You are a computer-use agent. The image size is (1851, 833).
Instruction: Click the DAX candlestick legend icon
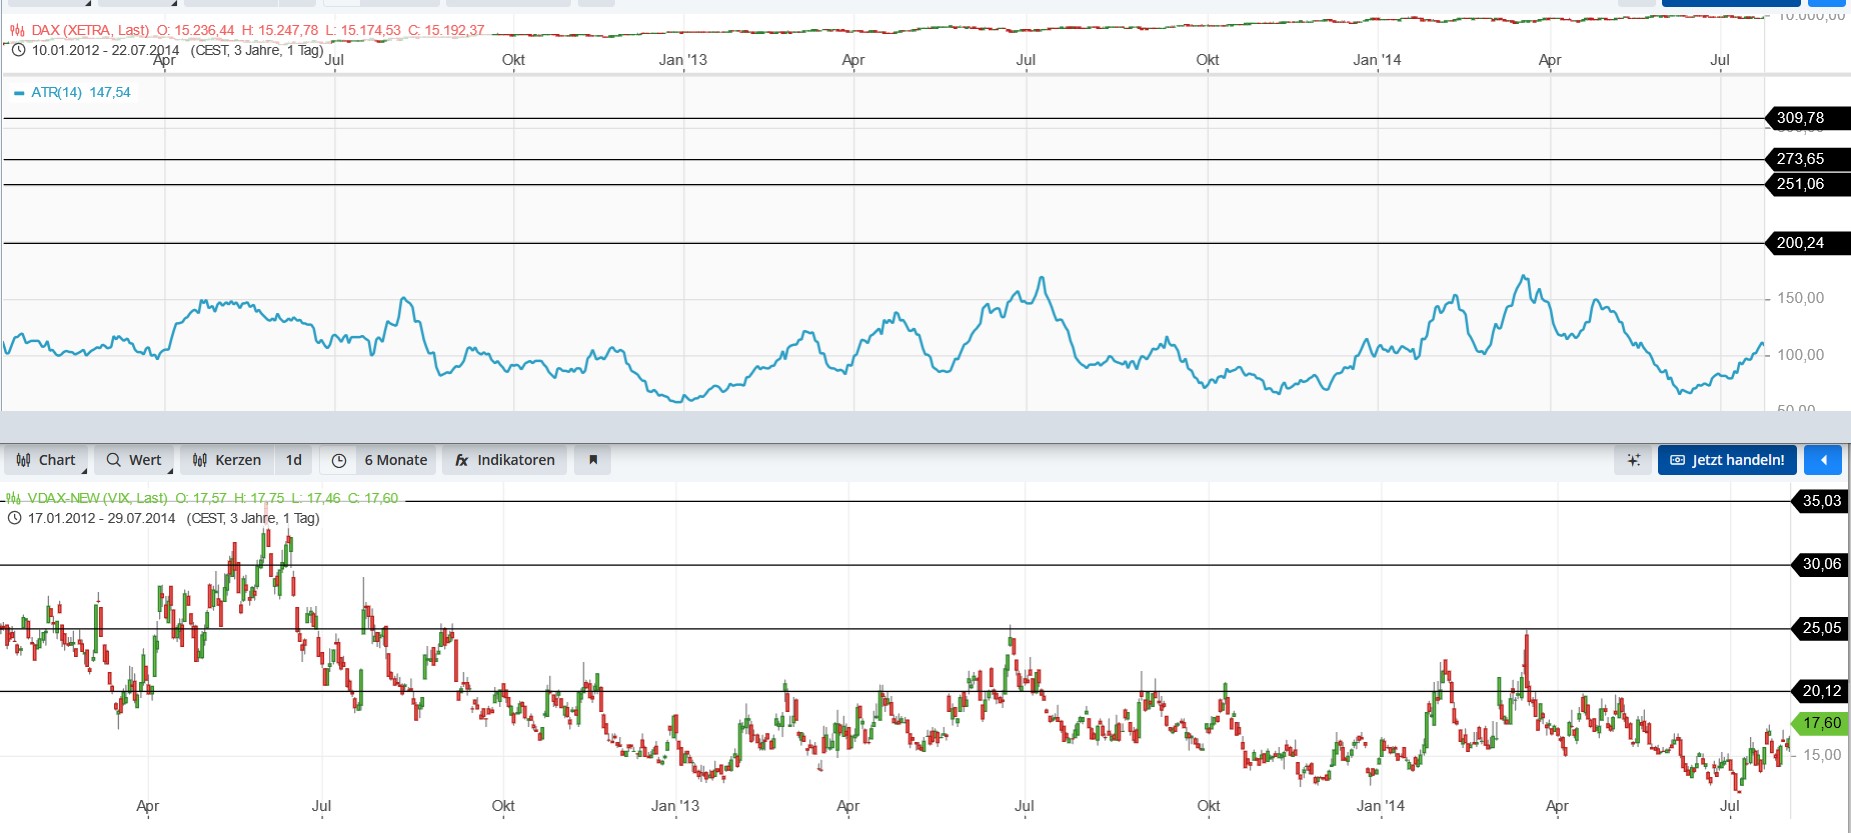17,30
